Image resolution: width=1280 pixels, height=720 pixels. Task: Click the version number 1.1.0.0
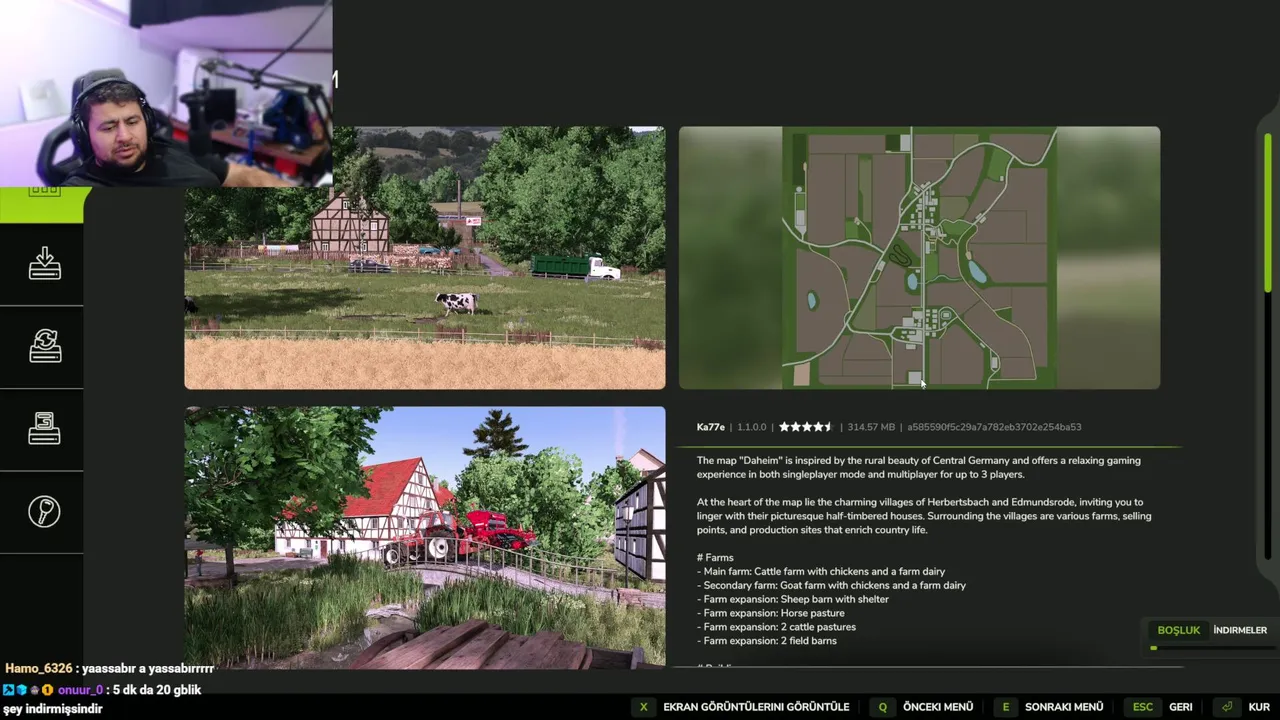pos(751,427)
